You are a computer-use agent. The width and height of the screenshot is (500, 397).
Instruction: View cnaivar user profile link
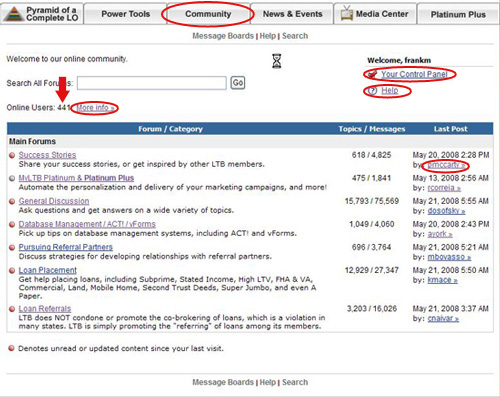(443, 319)
